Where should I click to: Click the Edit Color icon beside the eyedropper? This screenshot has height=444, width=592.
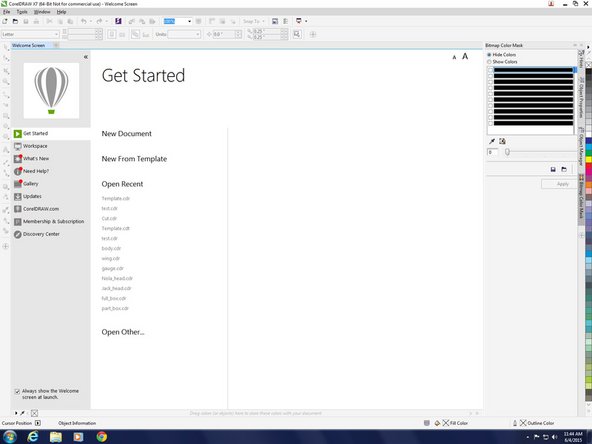point(502,141)
